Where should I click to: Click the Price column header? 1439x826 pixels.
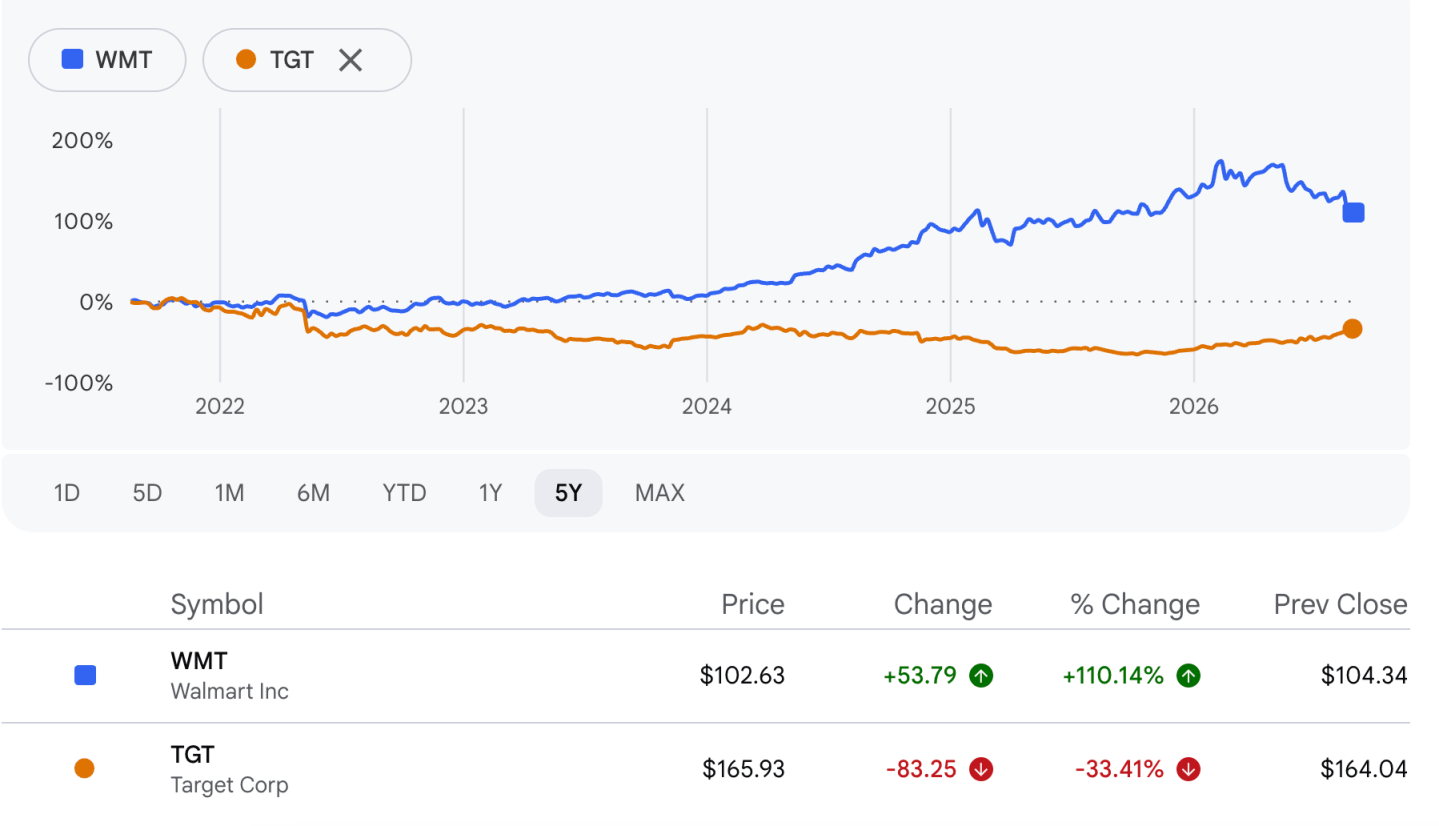tap(753, 604)
